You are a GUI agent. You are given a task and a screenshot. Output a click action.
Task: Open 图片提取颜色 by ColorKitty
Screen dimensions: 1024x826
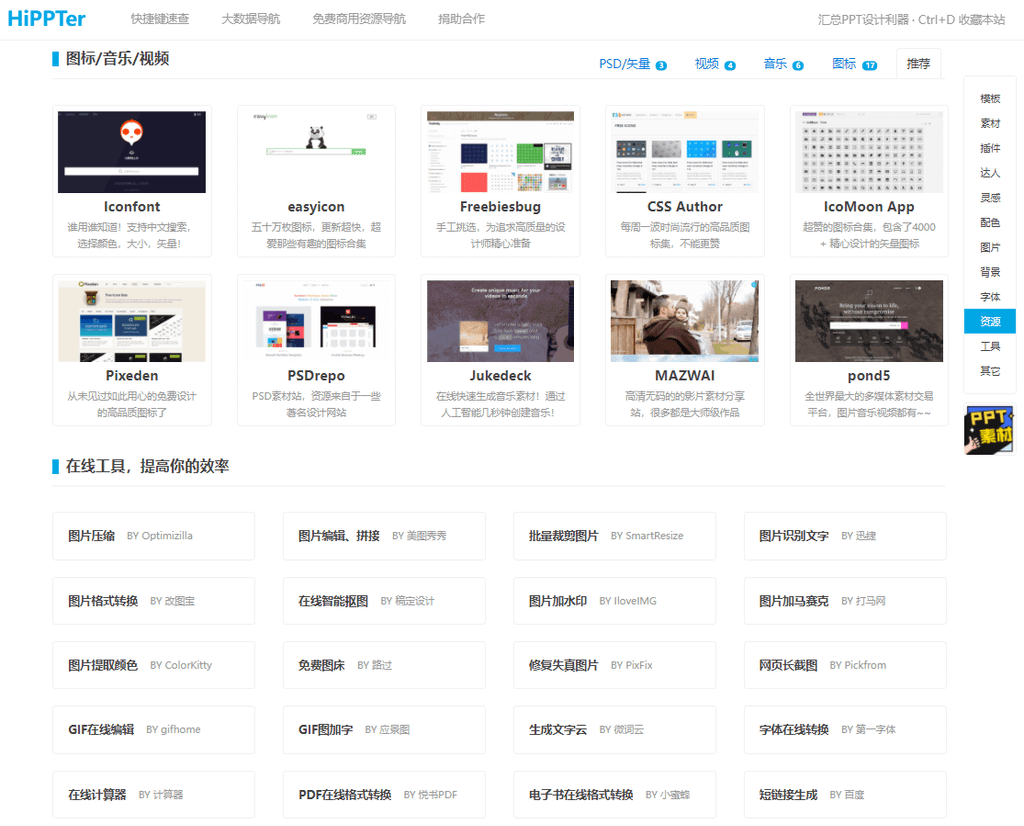pos(153,665)
